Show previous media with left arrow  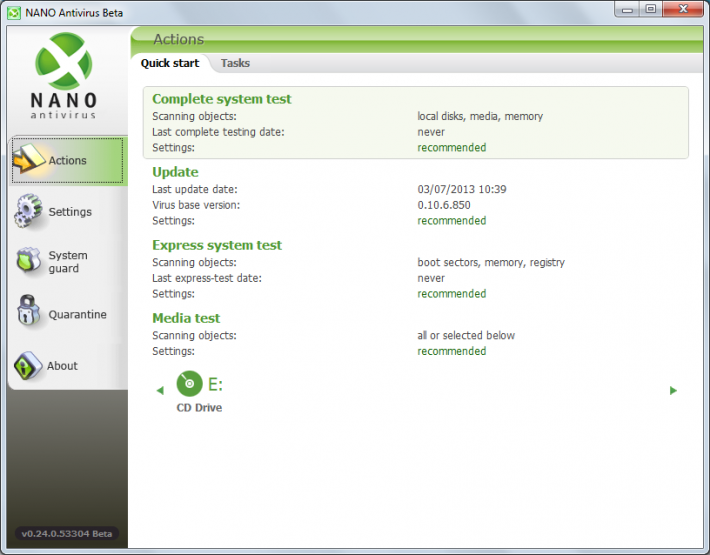[160, 390]
